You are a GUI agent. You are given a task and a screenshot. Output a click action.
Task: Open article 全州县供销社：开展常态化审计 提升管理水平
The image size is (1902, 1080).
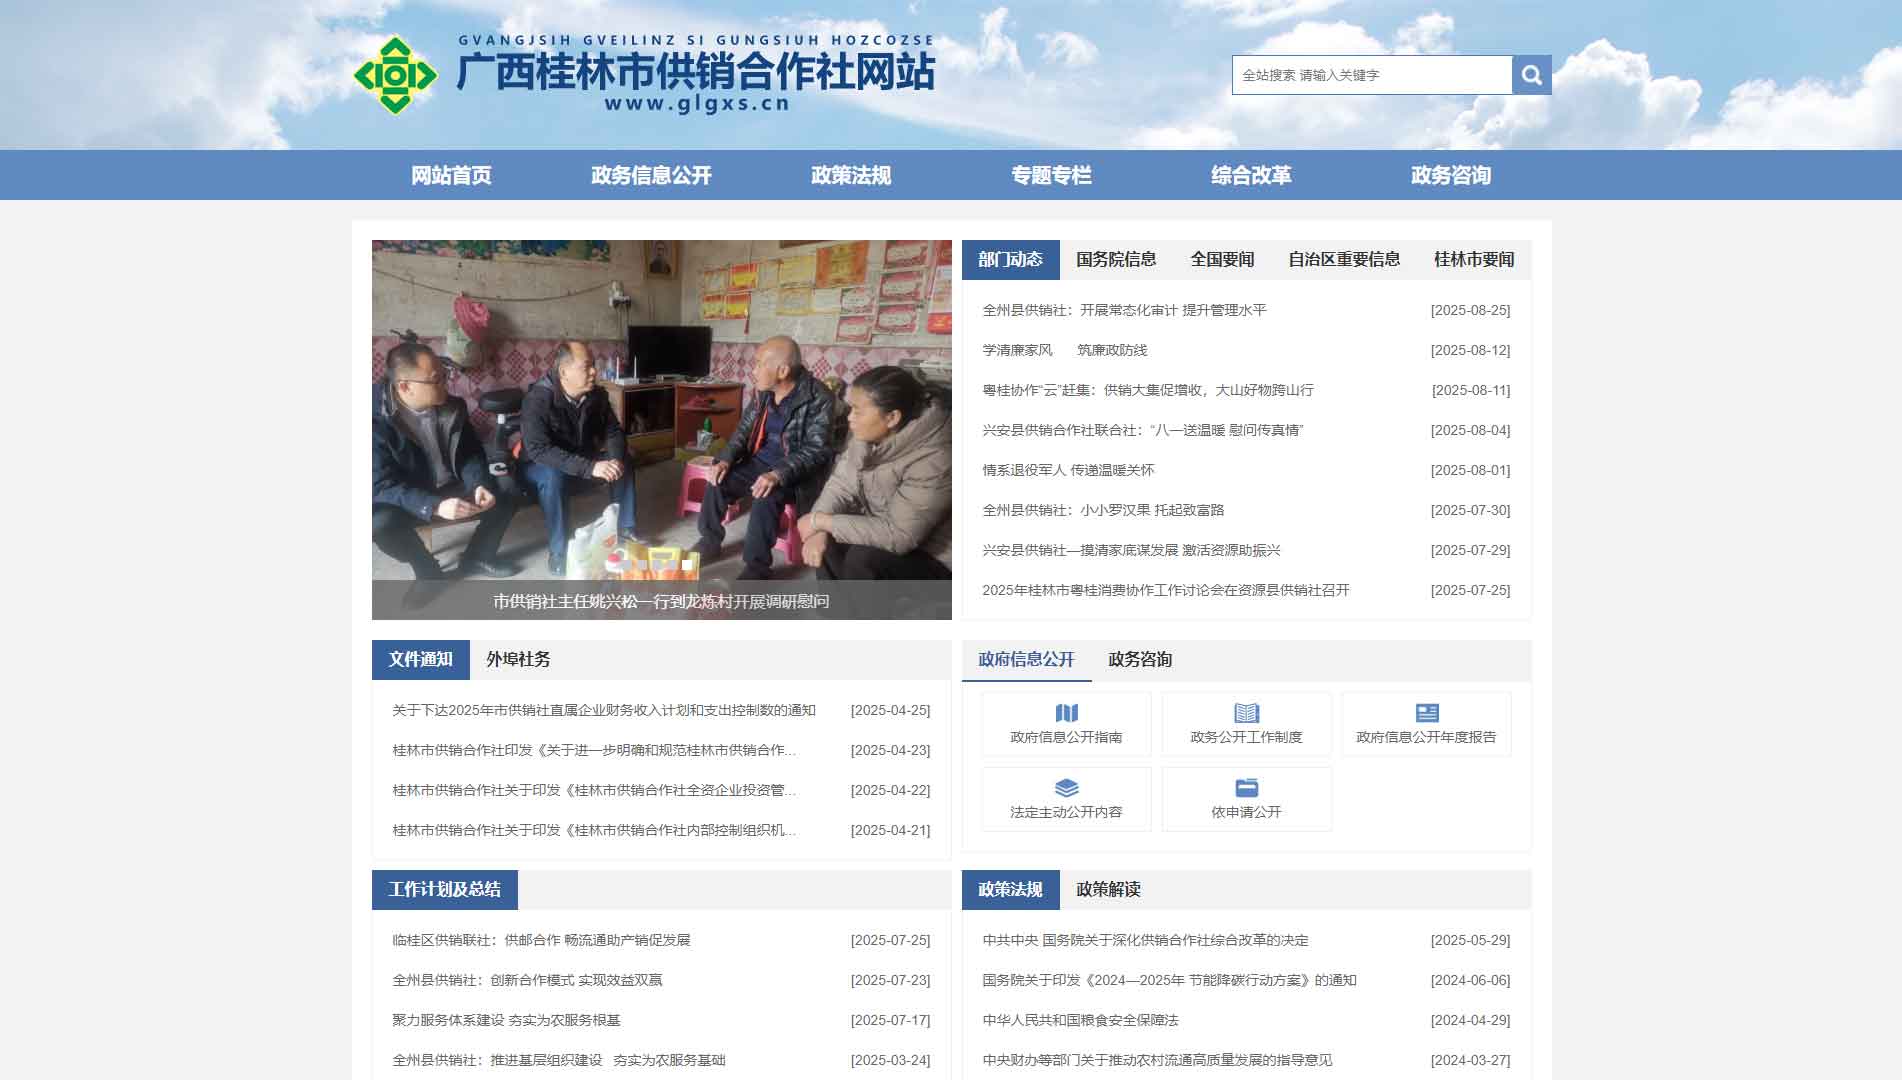1124,310
